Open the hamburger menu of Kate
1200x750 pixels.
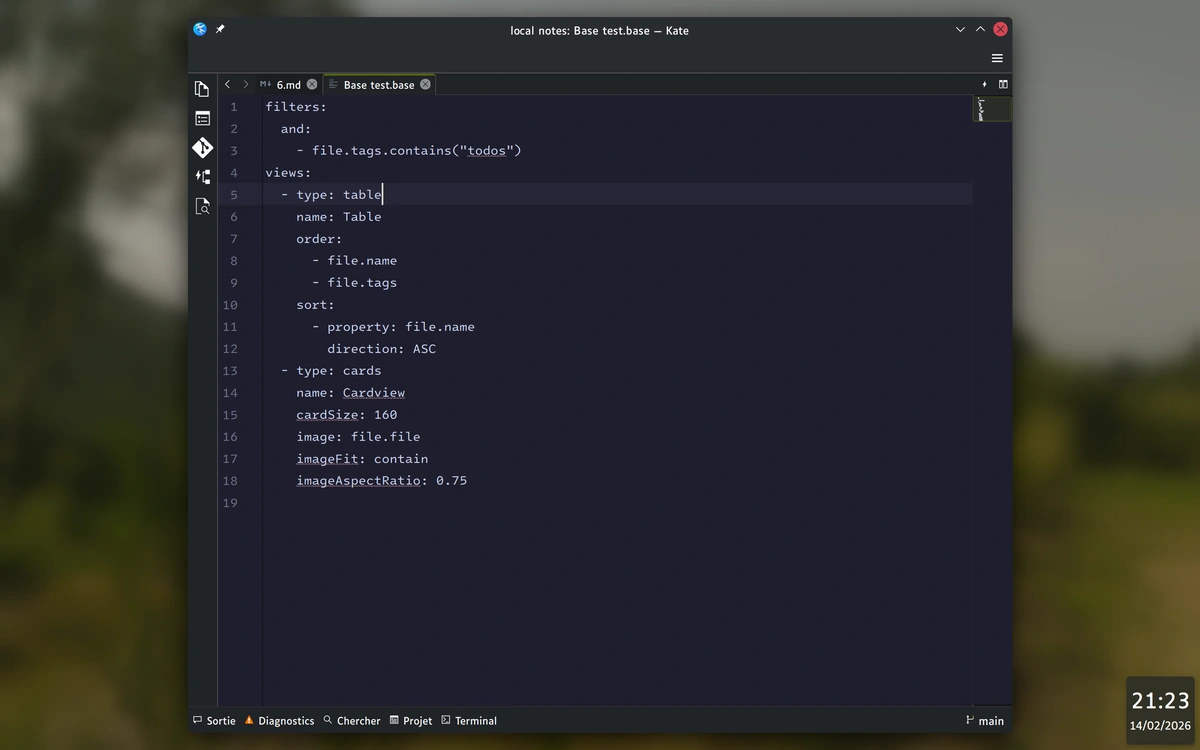point(996,58)
